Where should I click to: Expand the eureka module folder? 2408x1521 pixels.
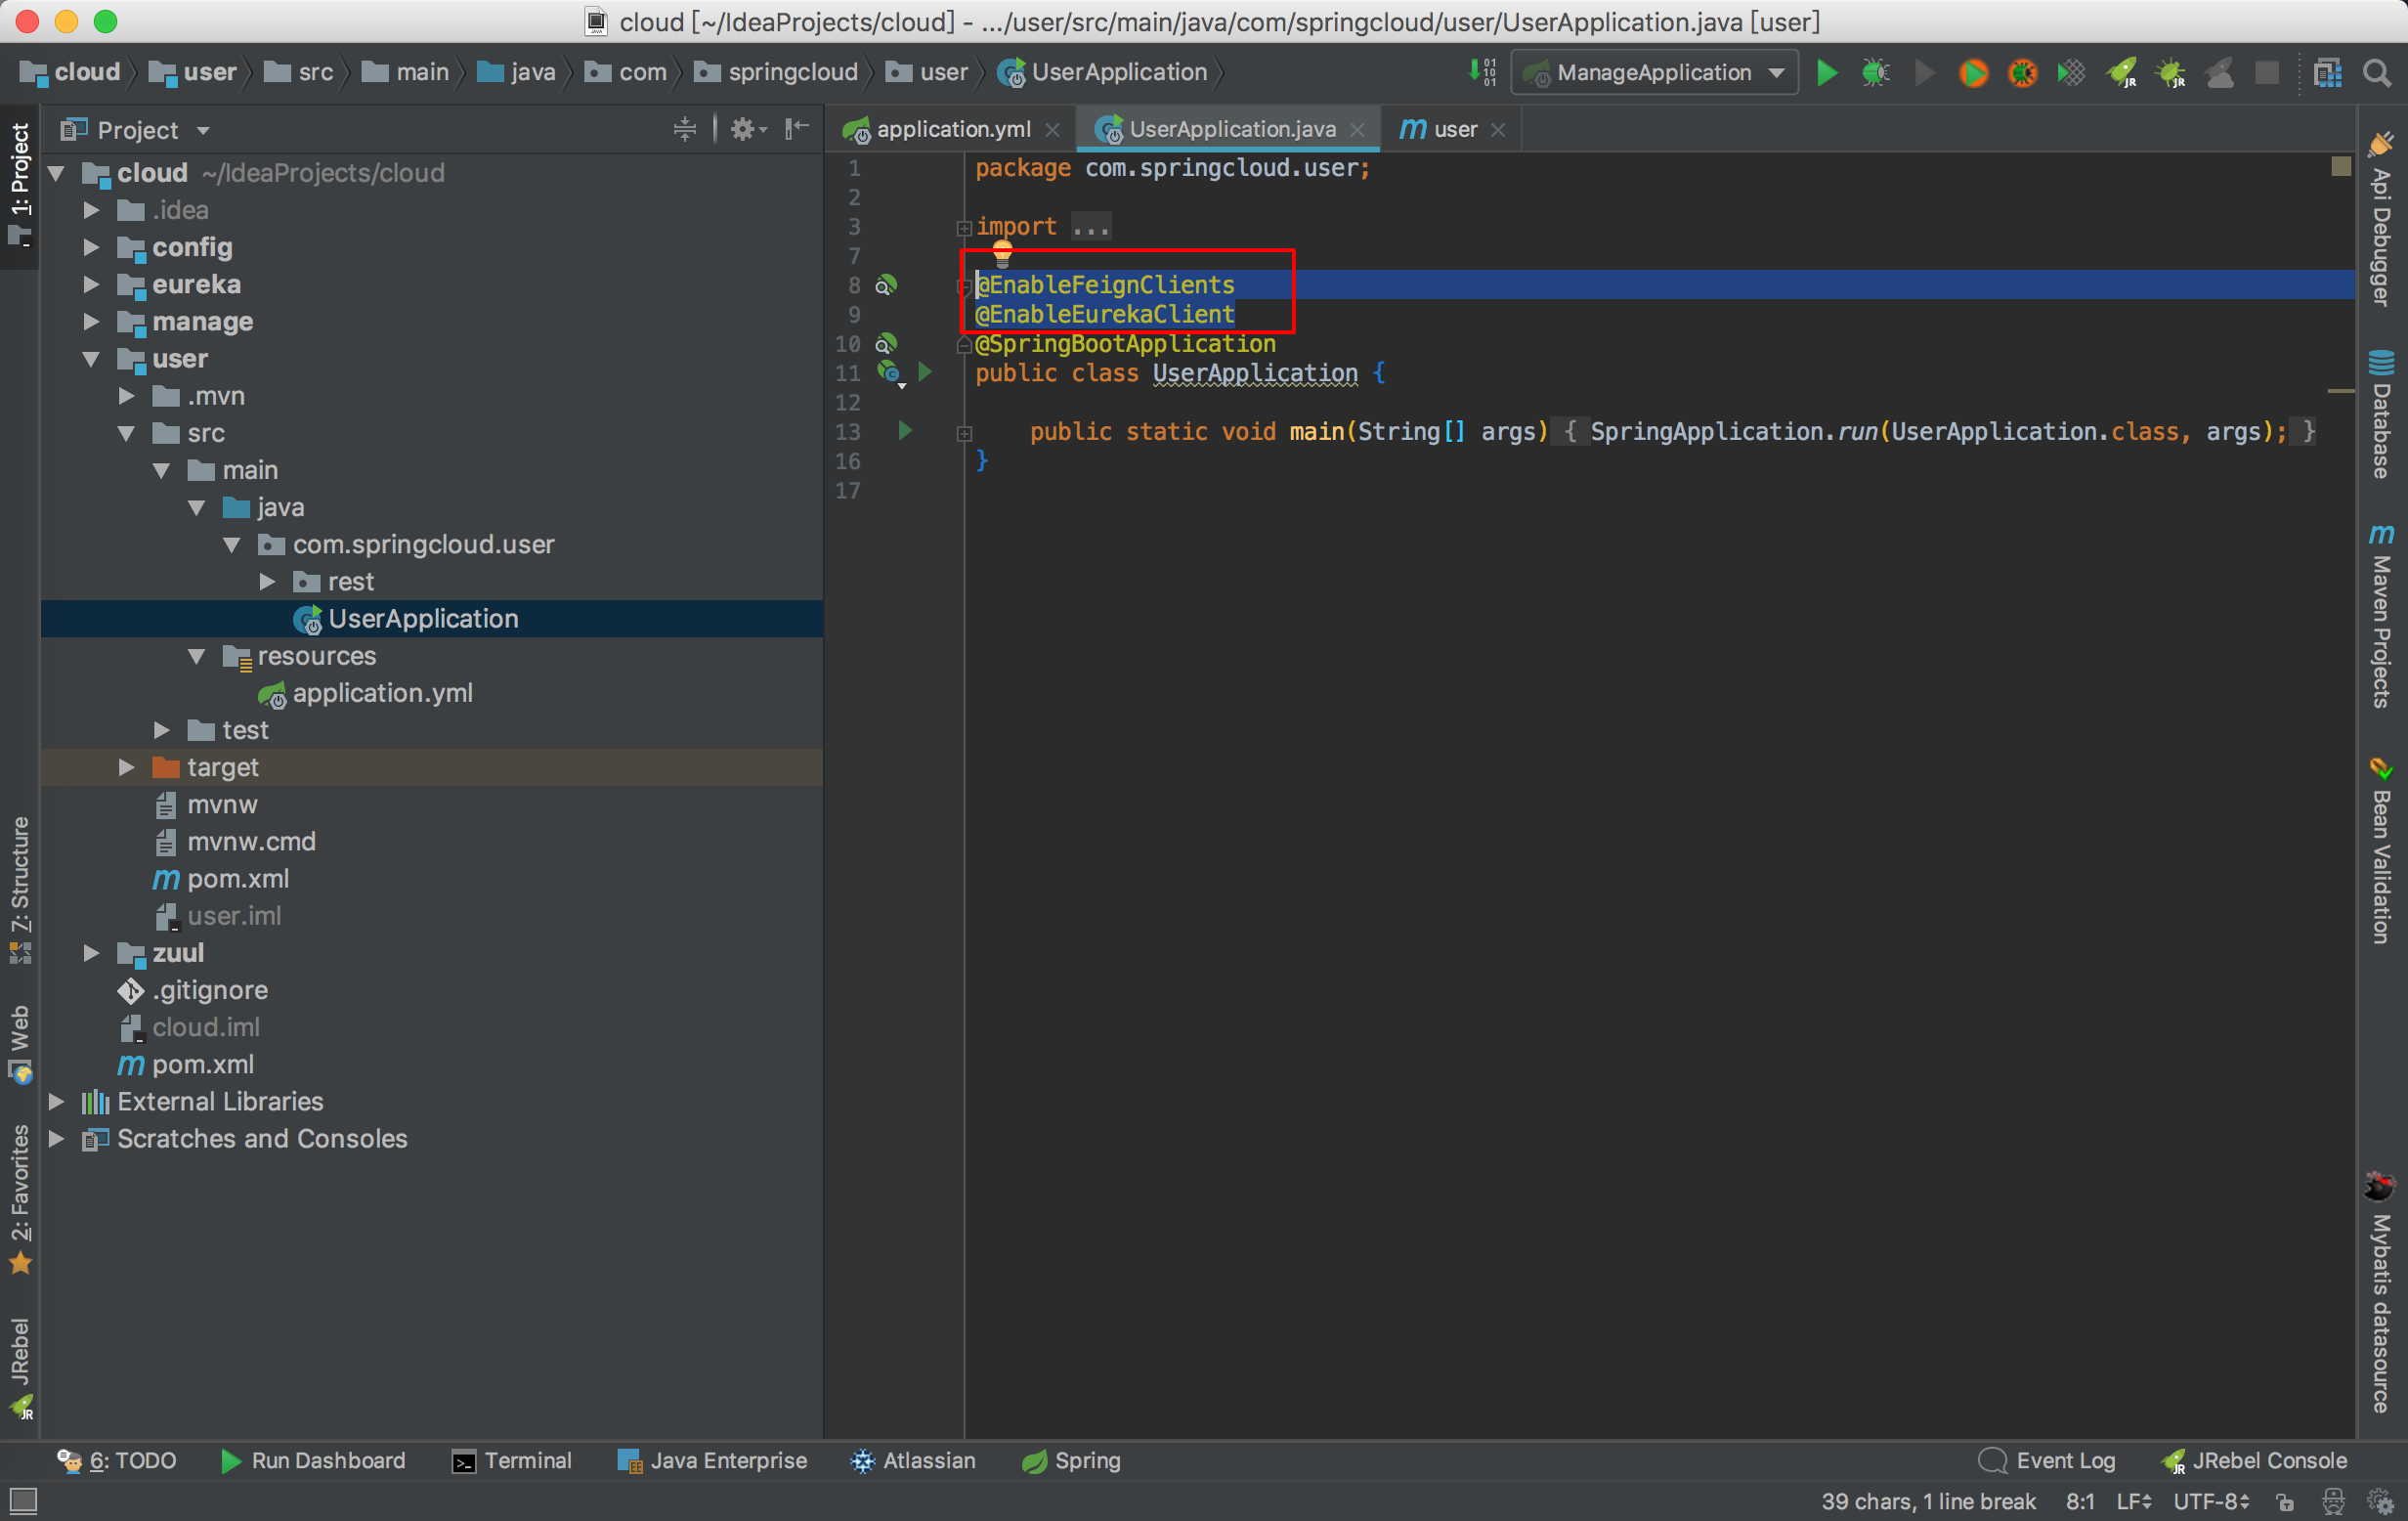[x=92, y=285]
